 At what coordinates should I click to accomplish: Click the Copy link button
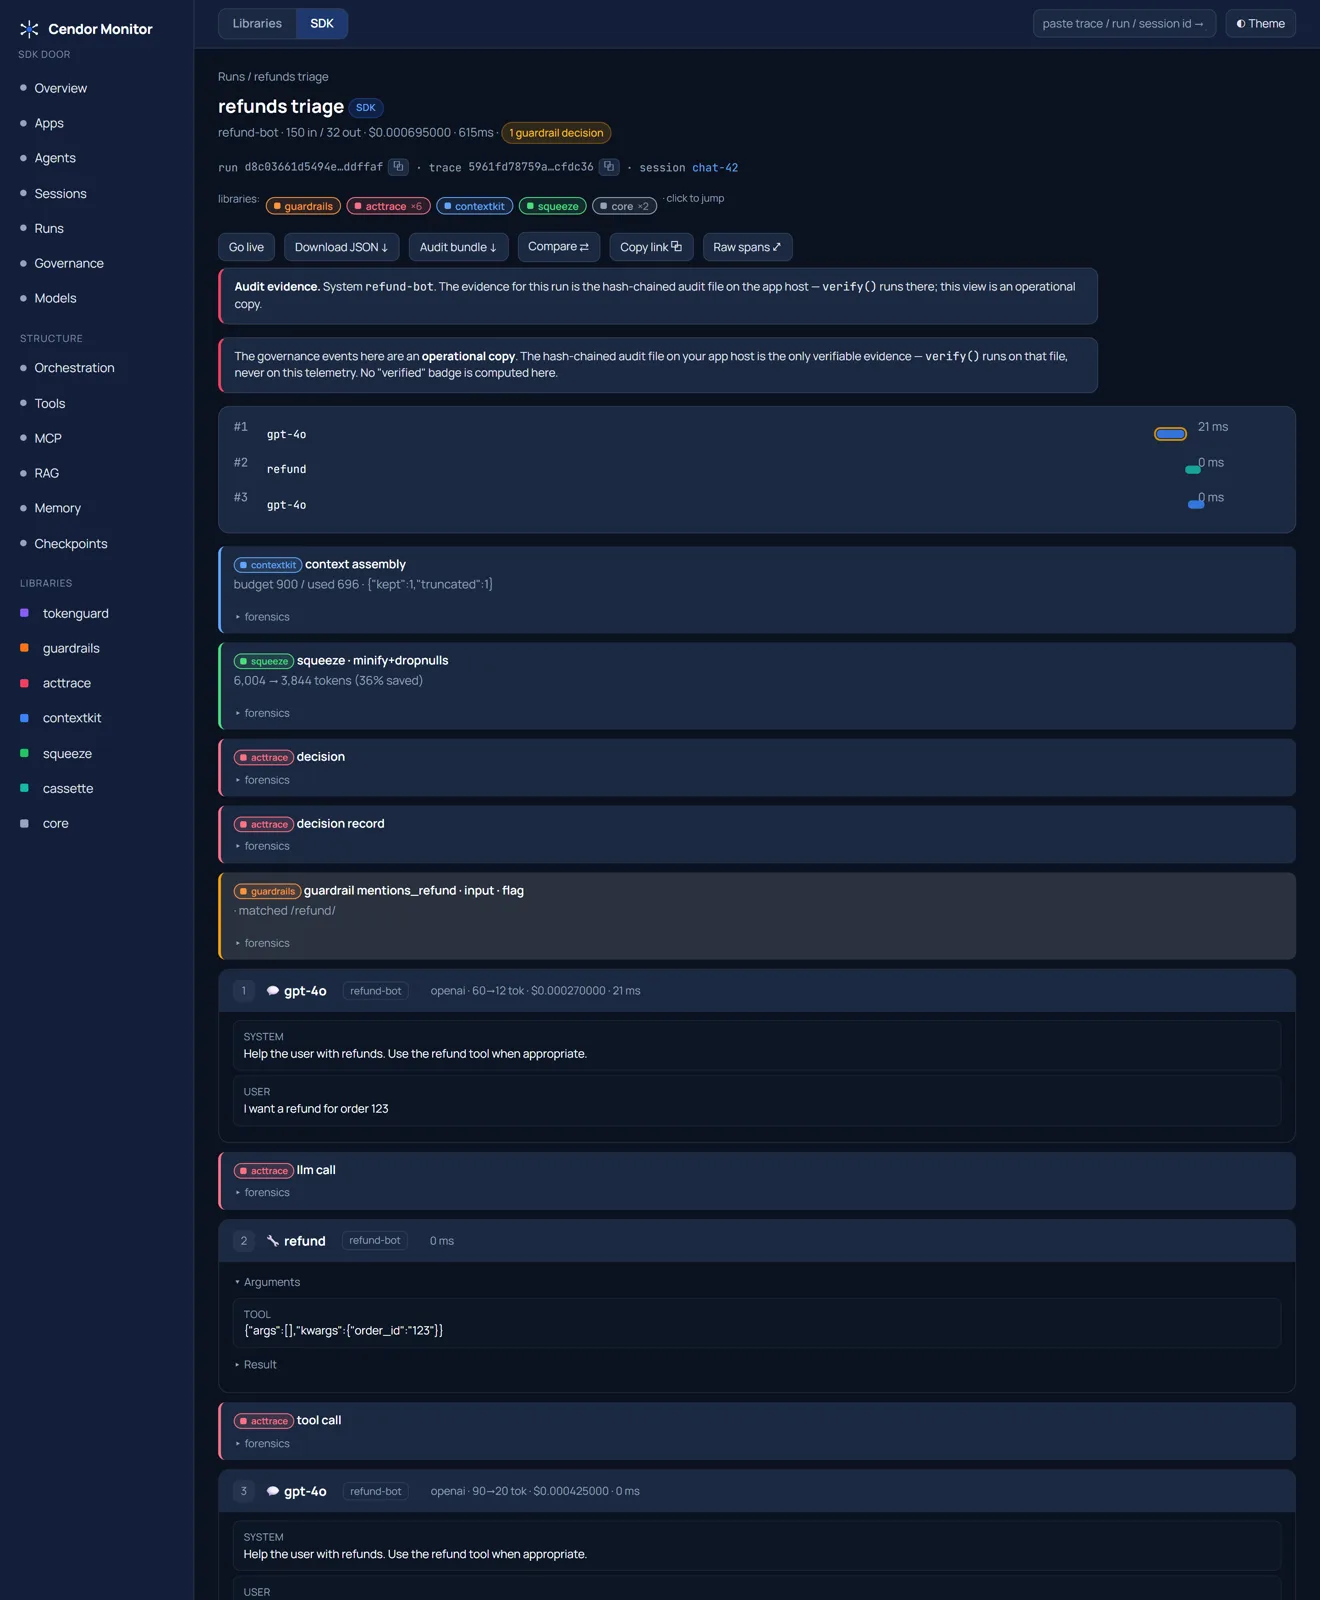(651, 247)
